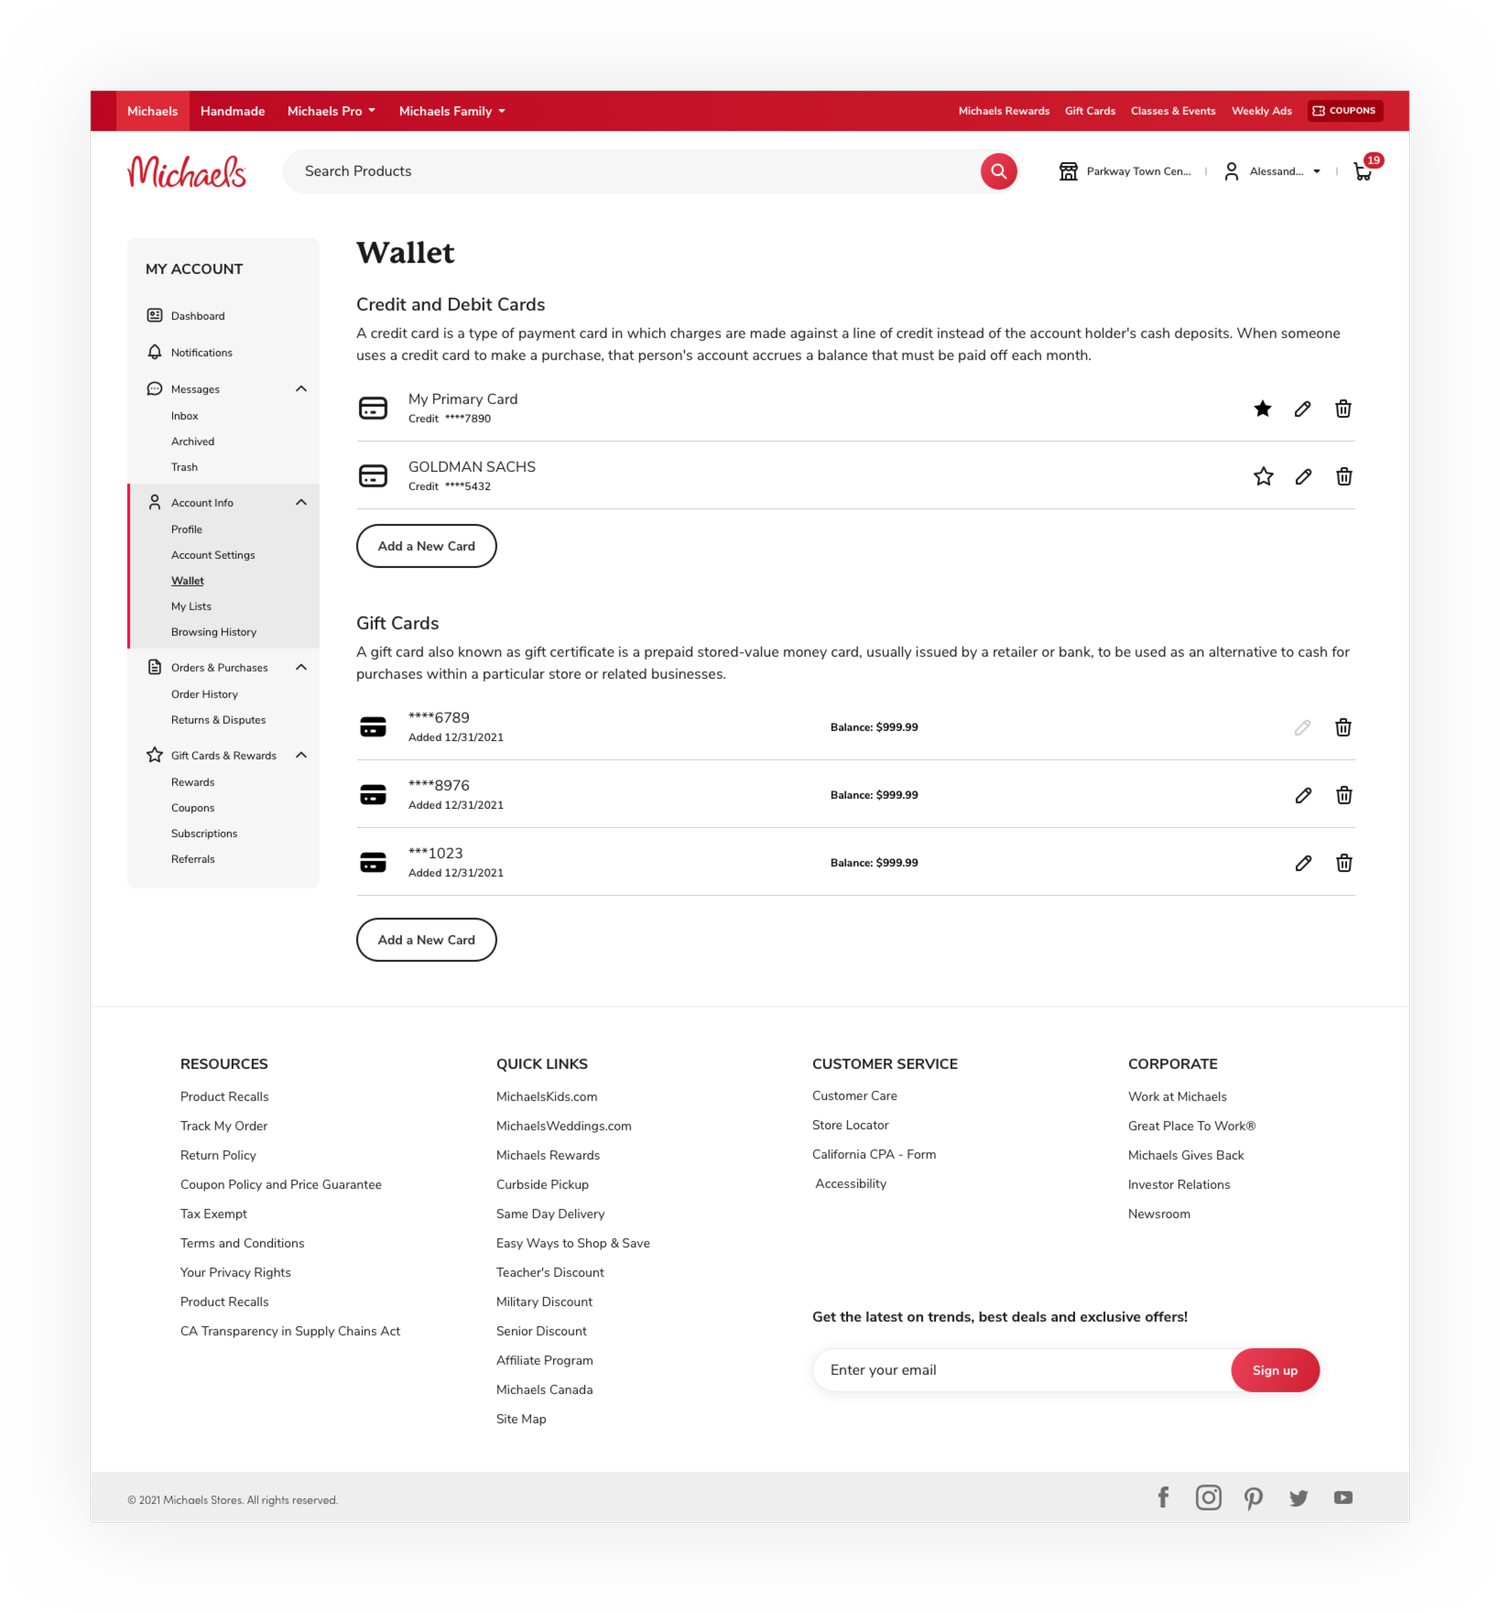Open Profile in sidebar
Image resolution: width=1500 pixels, height=1613 pixels.
(186, 529)
